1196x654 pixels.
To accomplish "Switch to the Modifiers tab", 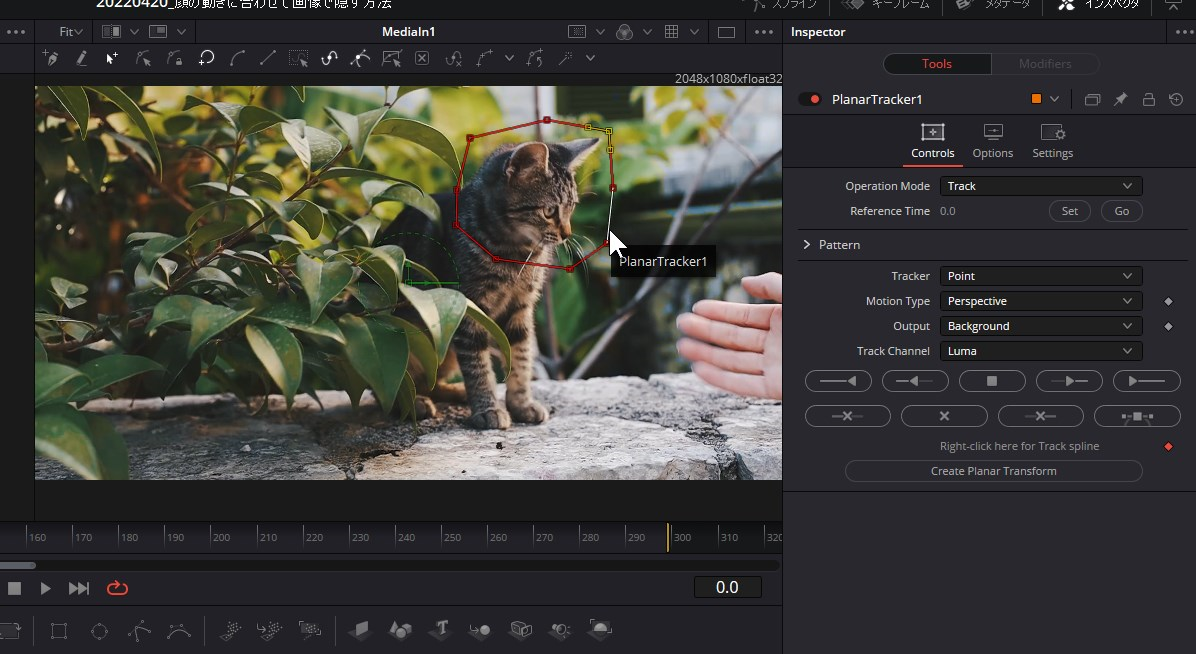I will [x=1045, y=64].
